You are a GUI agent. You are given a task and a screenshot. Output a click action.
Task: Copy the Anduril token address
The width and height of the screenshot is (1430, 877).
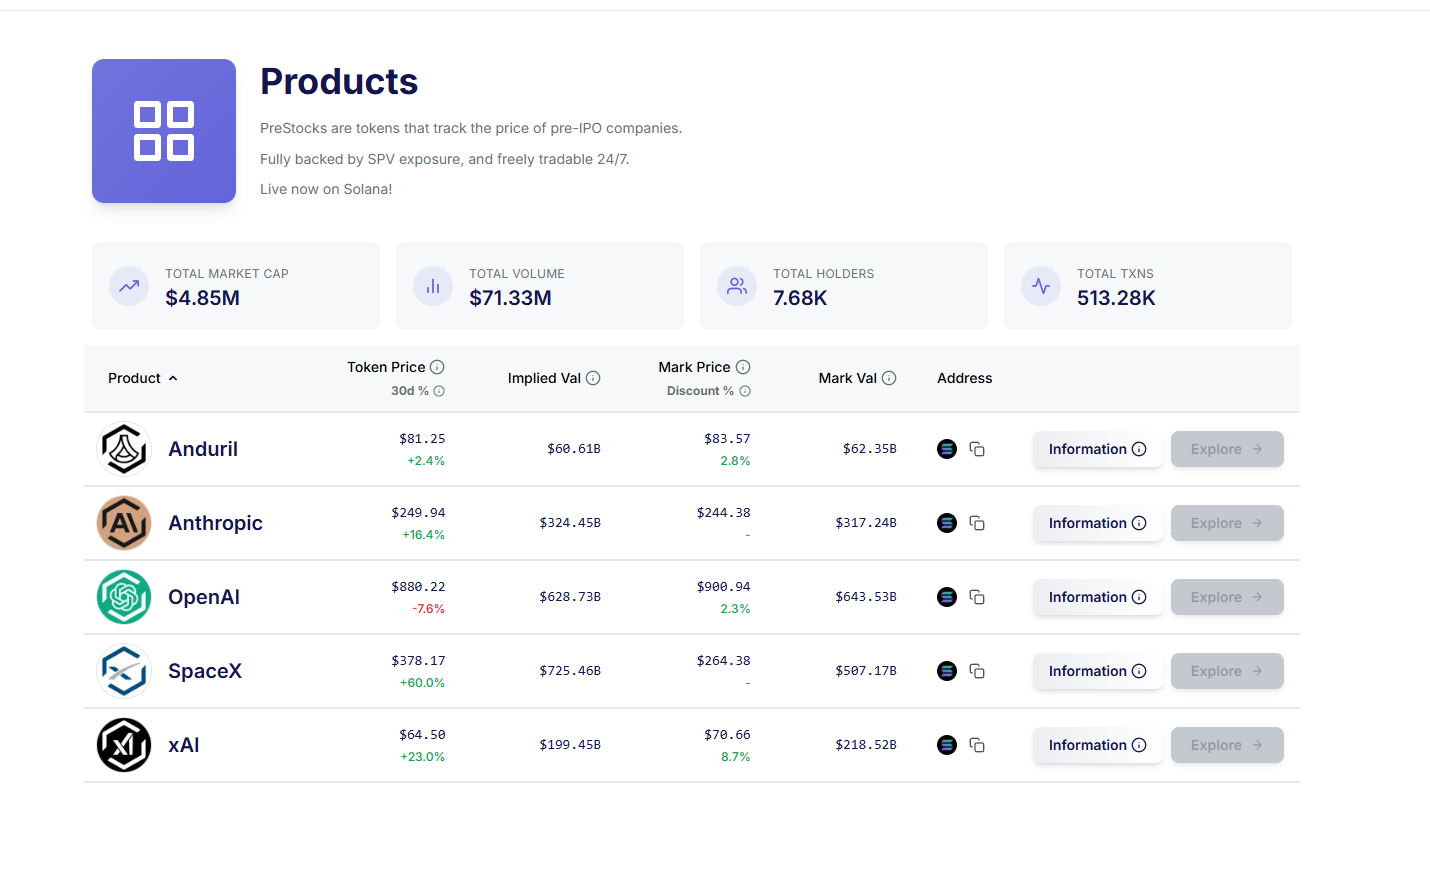pos(977,449)
